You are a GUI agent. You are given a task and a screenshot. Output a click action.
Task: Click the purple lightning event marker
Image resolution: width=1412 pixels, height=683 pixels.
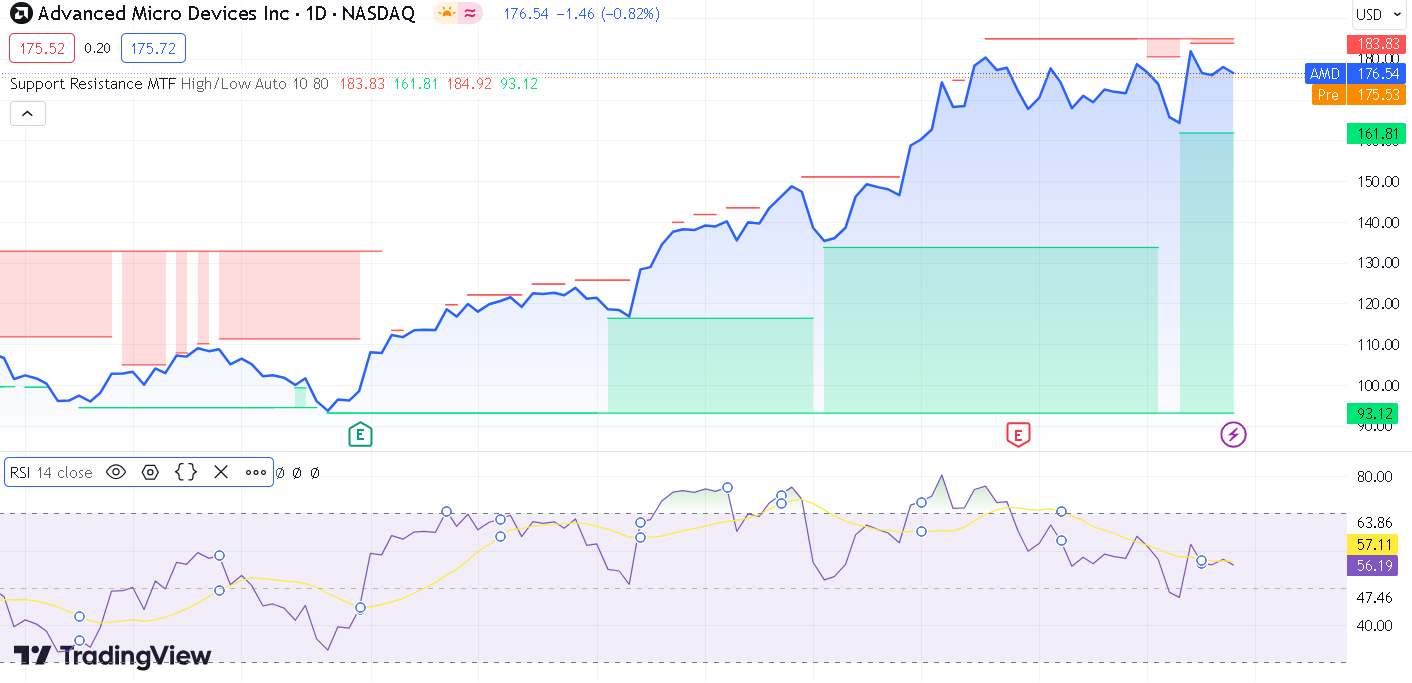[1234, 434]
